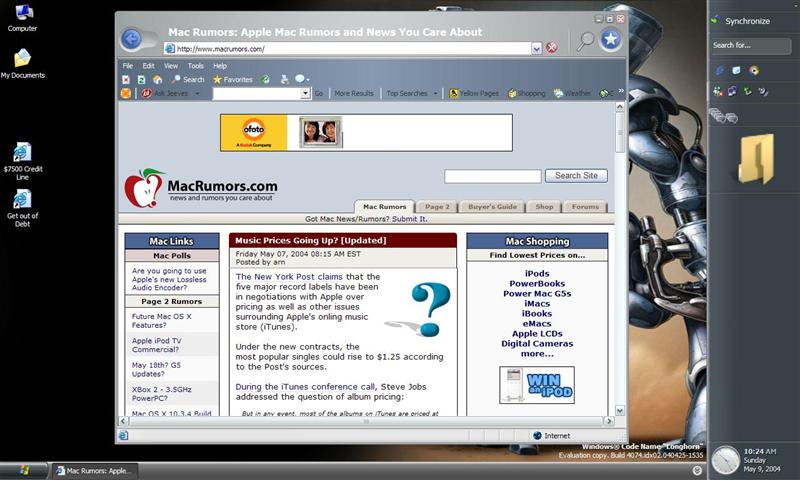Click the History toolbar icon
Viewport: 800px width, 480px height.
coord(265,80)
